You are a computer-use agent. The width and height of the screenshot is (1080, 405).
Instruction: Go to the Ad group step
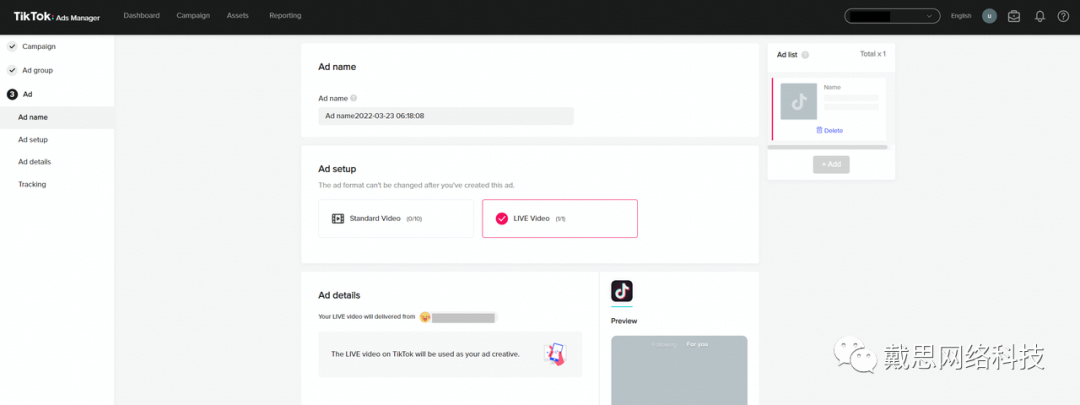[37, 70]
